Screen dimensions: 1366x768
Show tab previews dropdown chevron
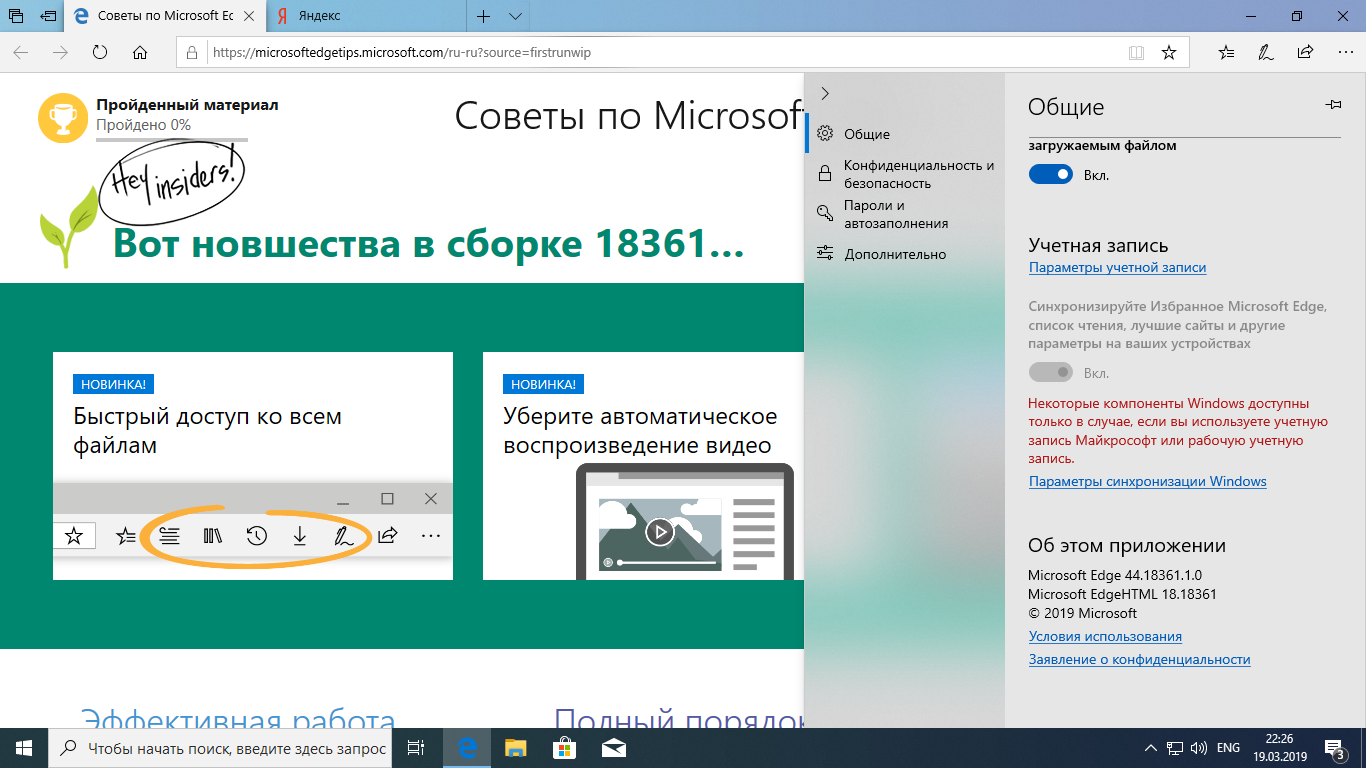point(515,16)
